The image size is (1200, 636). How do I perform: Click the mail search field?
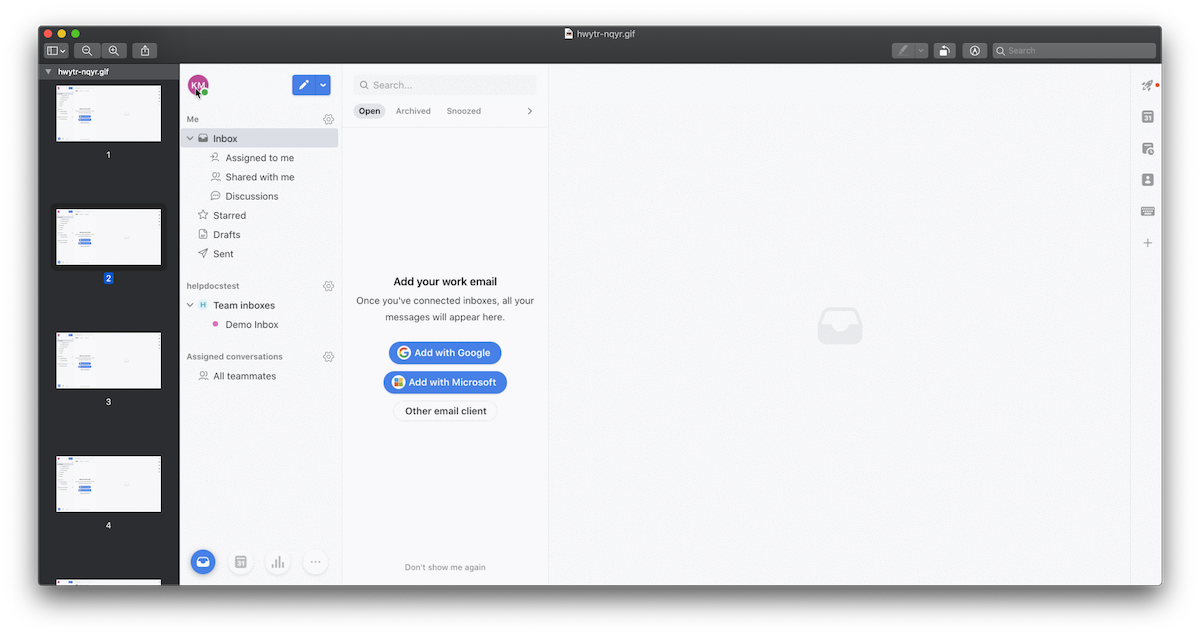click(x=445, y=85)
